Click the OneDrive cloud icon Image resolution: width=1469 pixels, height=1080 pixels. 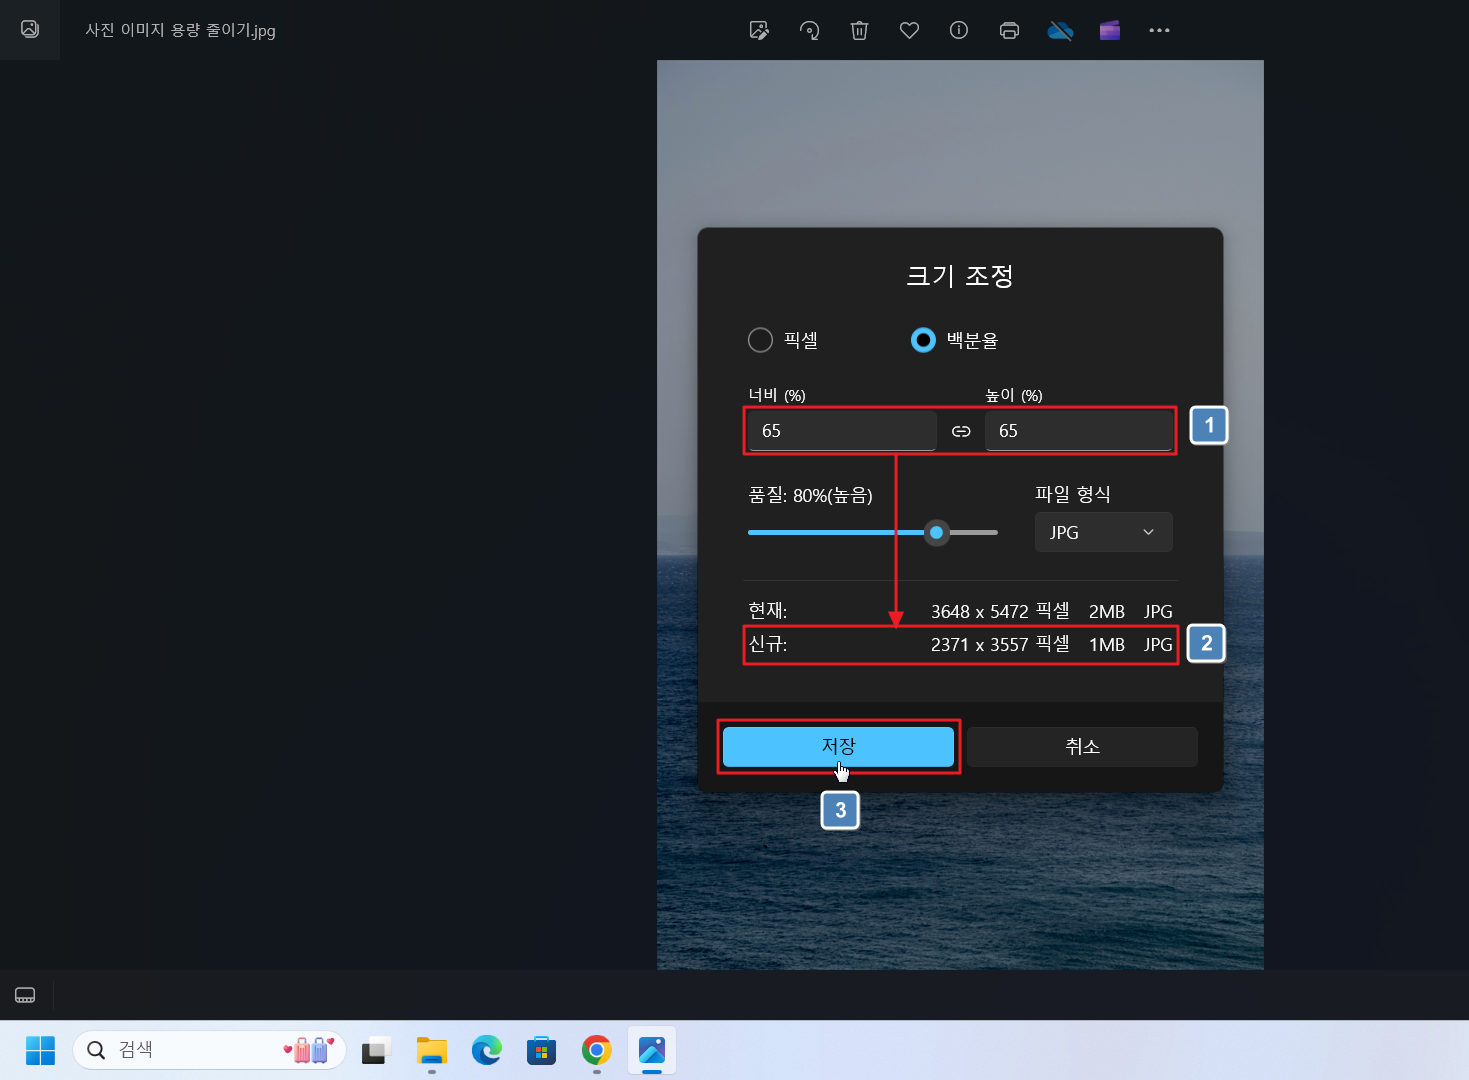1060,30
